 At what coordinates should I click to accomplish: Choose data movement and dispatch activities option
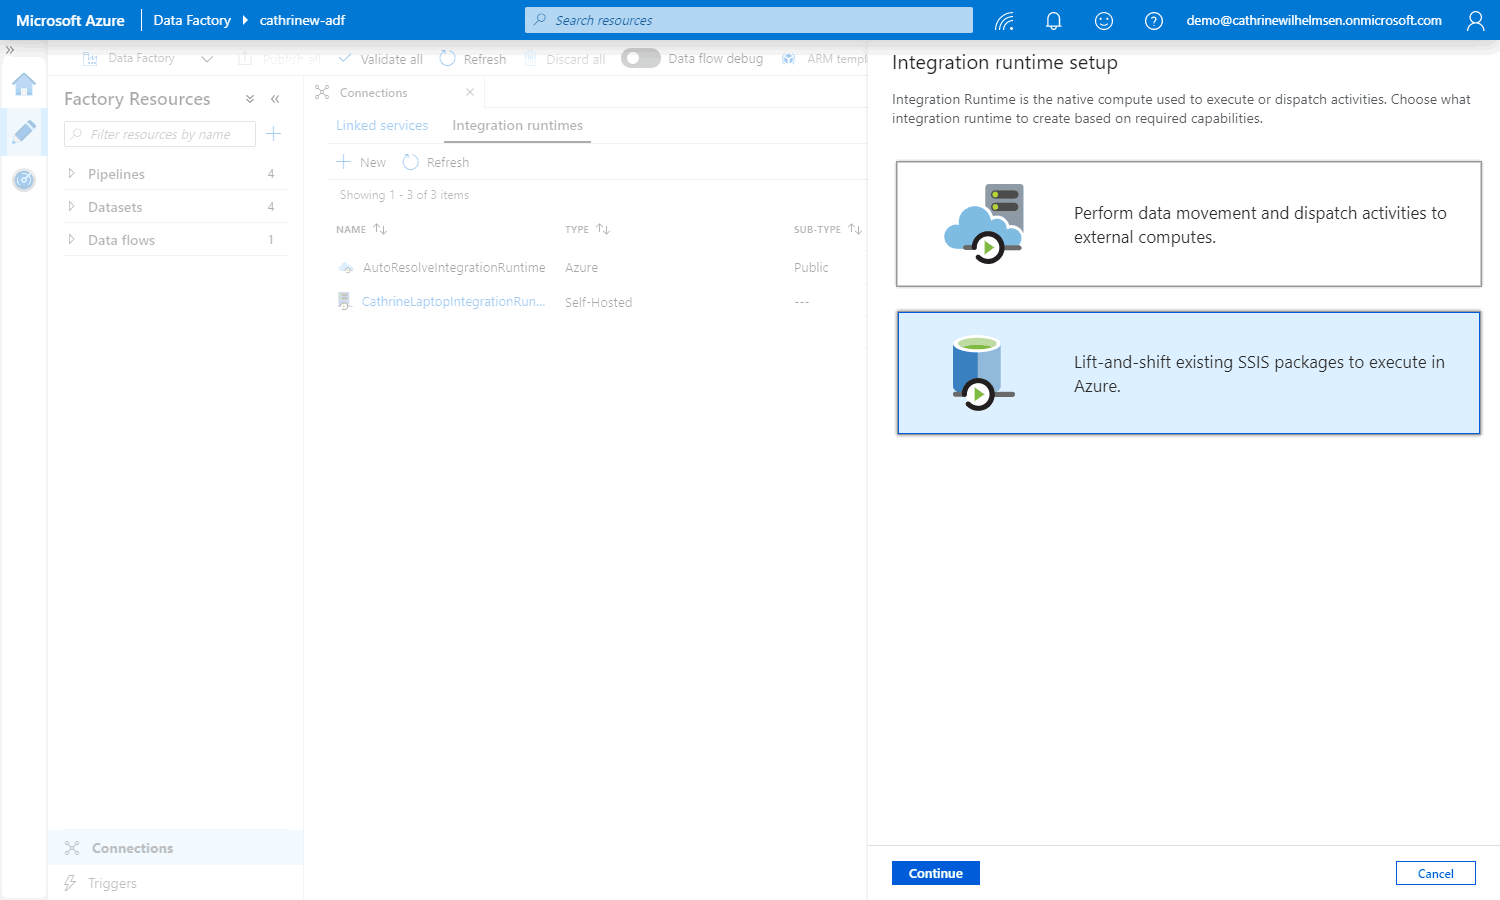pyautogui.click(x=1188, y=224)
